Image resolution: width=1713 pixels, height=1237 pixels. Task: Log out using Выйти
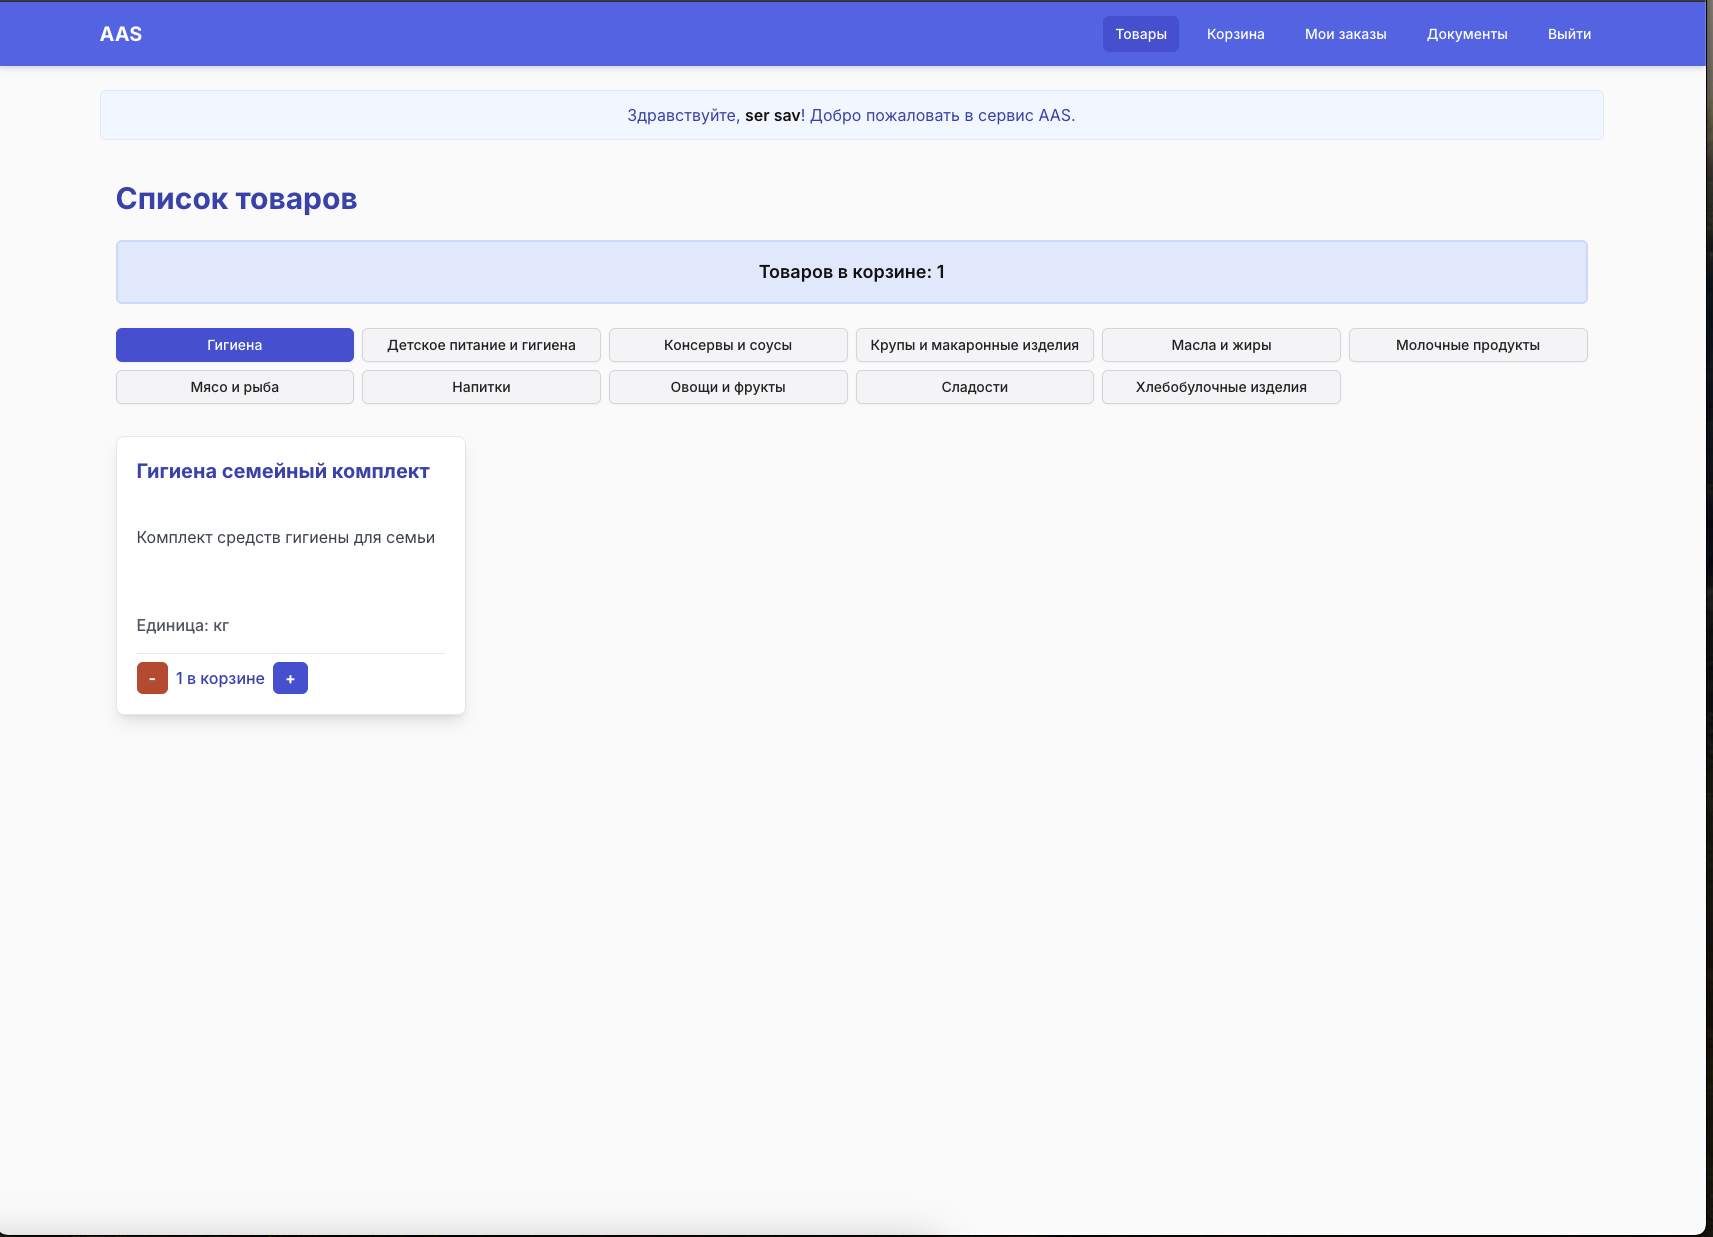click(1569, 34)
